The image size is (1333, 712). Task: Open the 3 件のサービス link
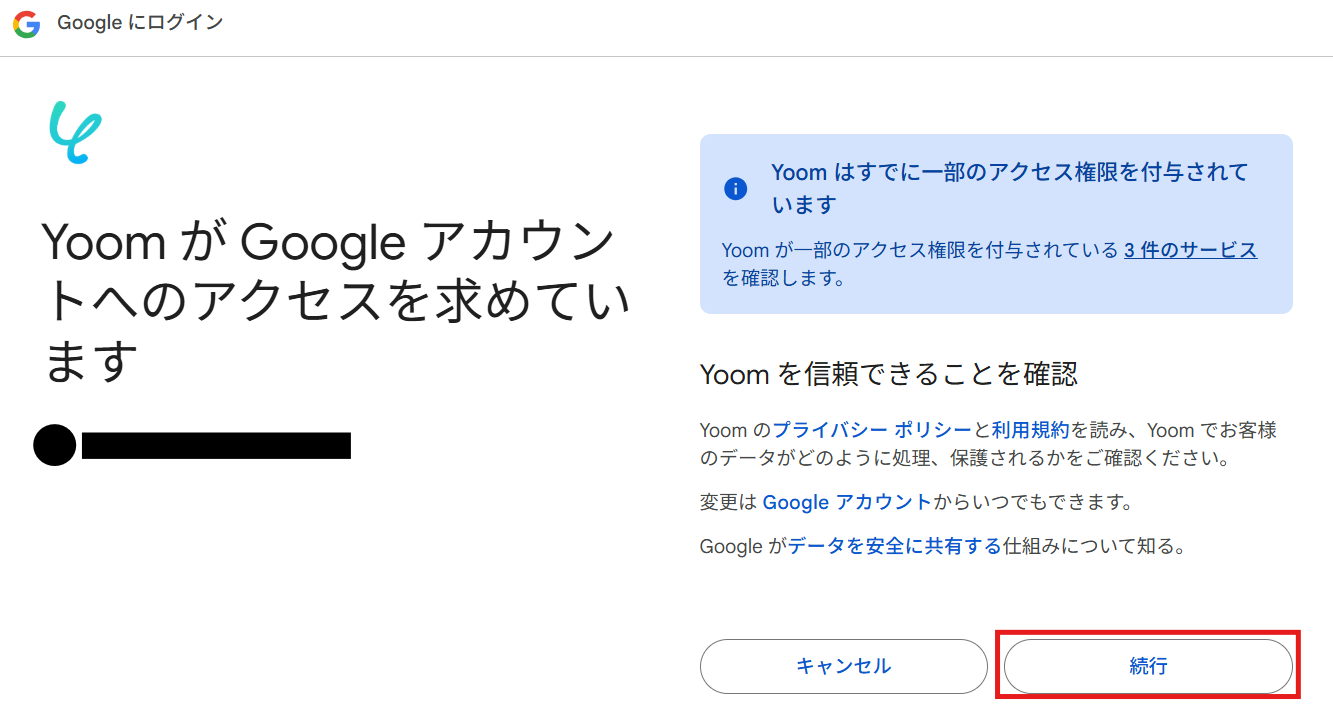pyautogui.click(x=1190, y=251)
